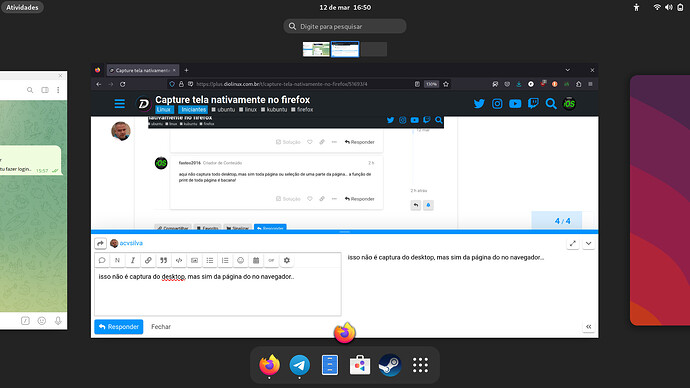
Task: Submit reply with blue Responder button
Action: point(119,327)
